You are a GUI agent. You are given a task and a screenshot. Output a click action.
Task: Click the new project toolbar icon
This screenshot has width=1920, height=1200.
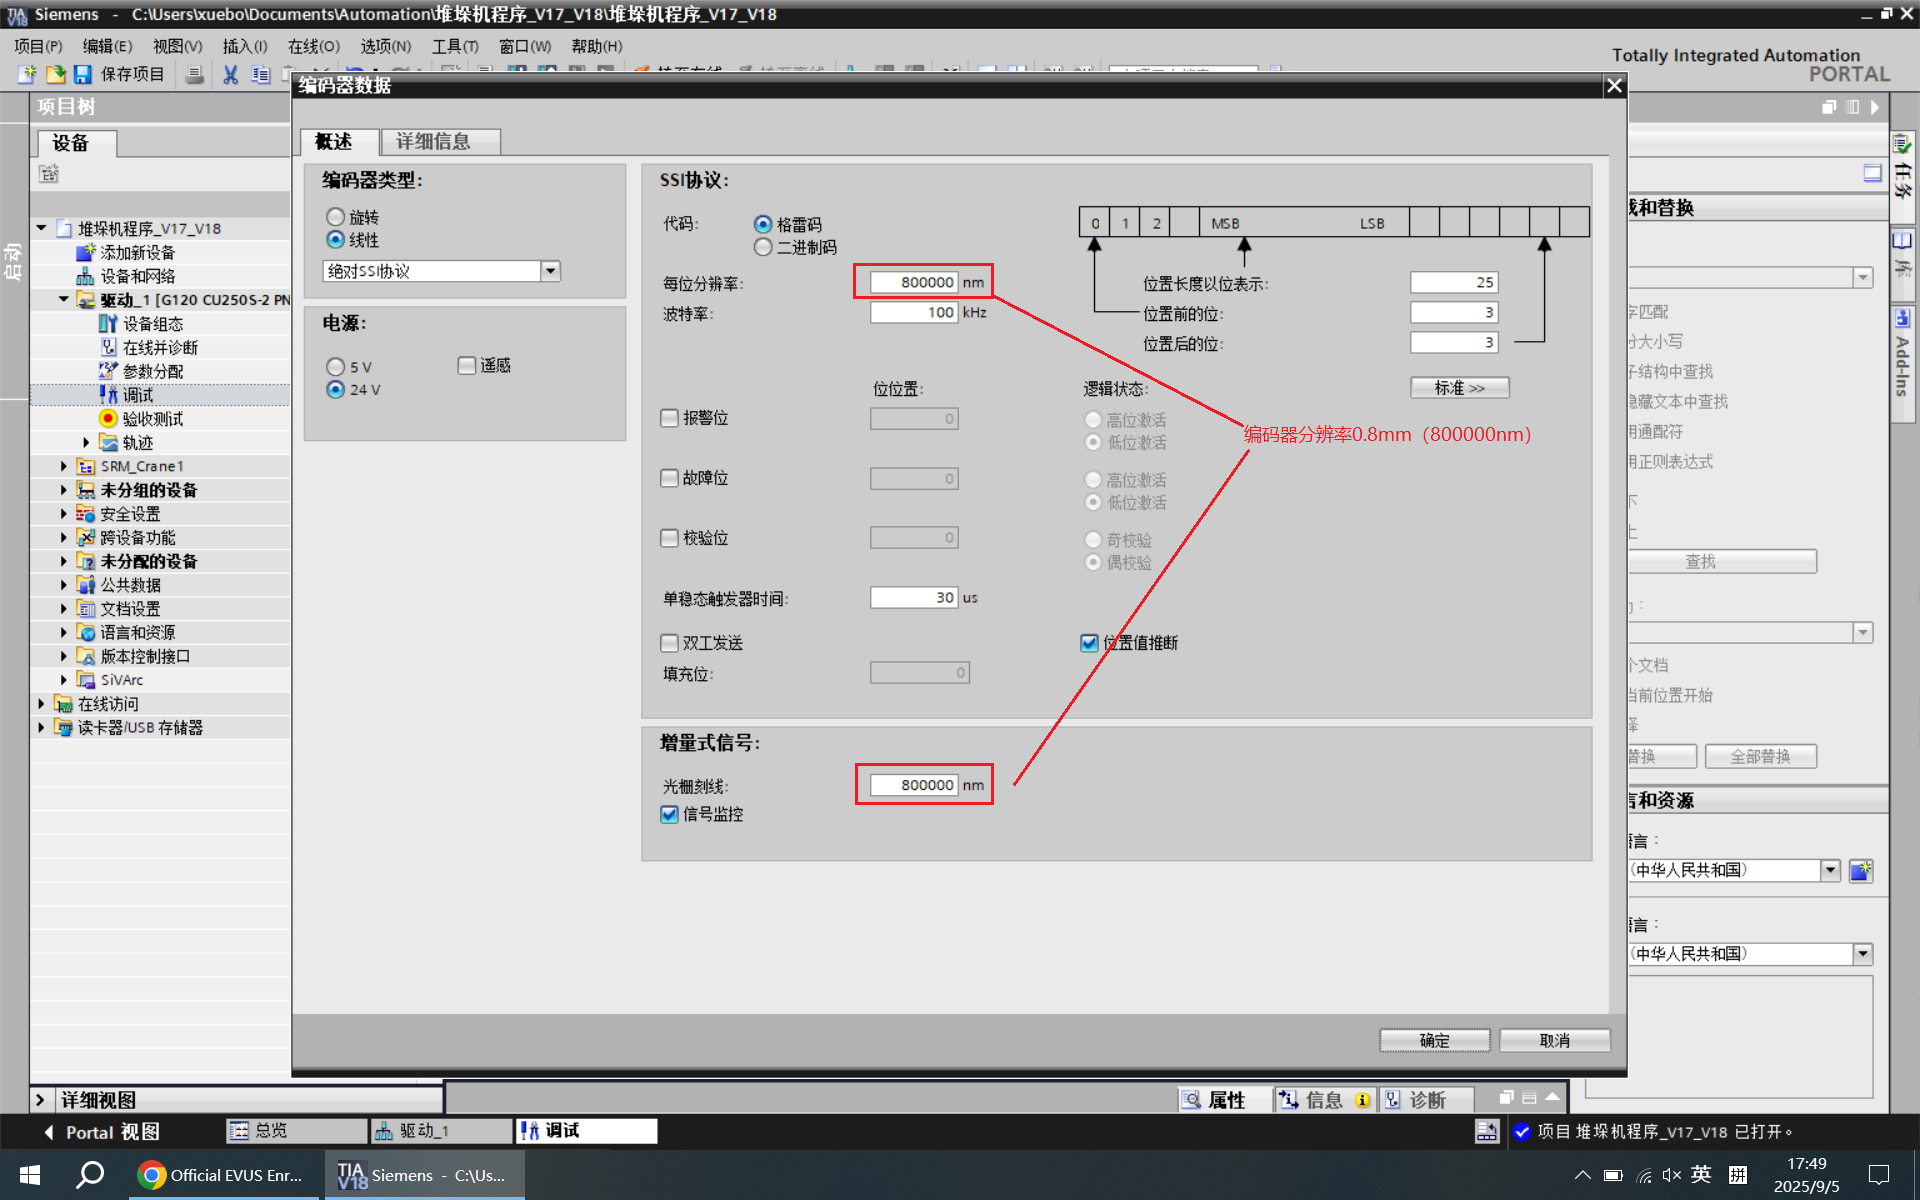pos(27,74)
